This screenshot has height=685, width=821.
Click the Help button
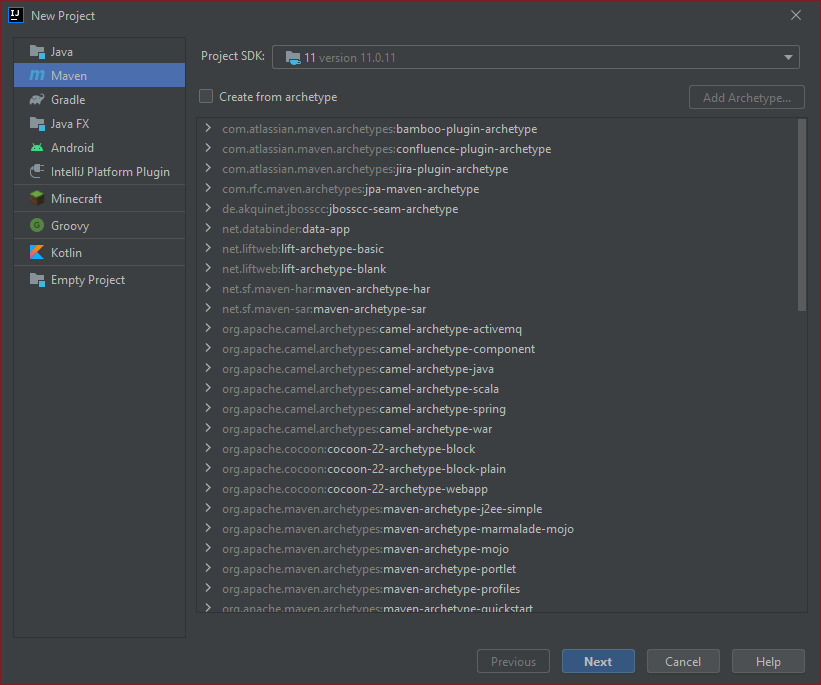[768, 661]
